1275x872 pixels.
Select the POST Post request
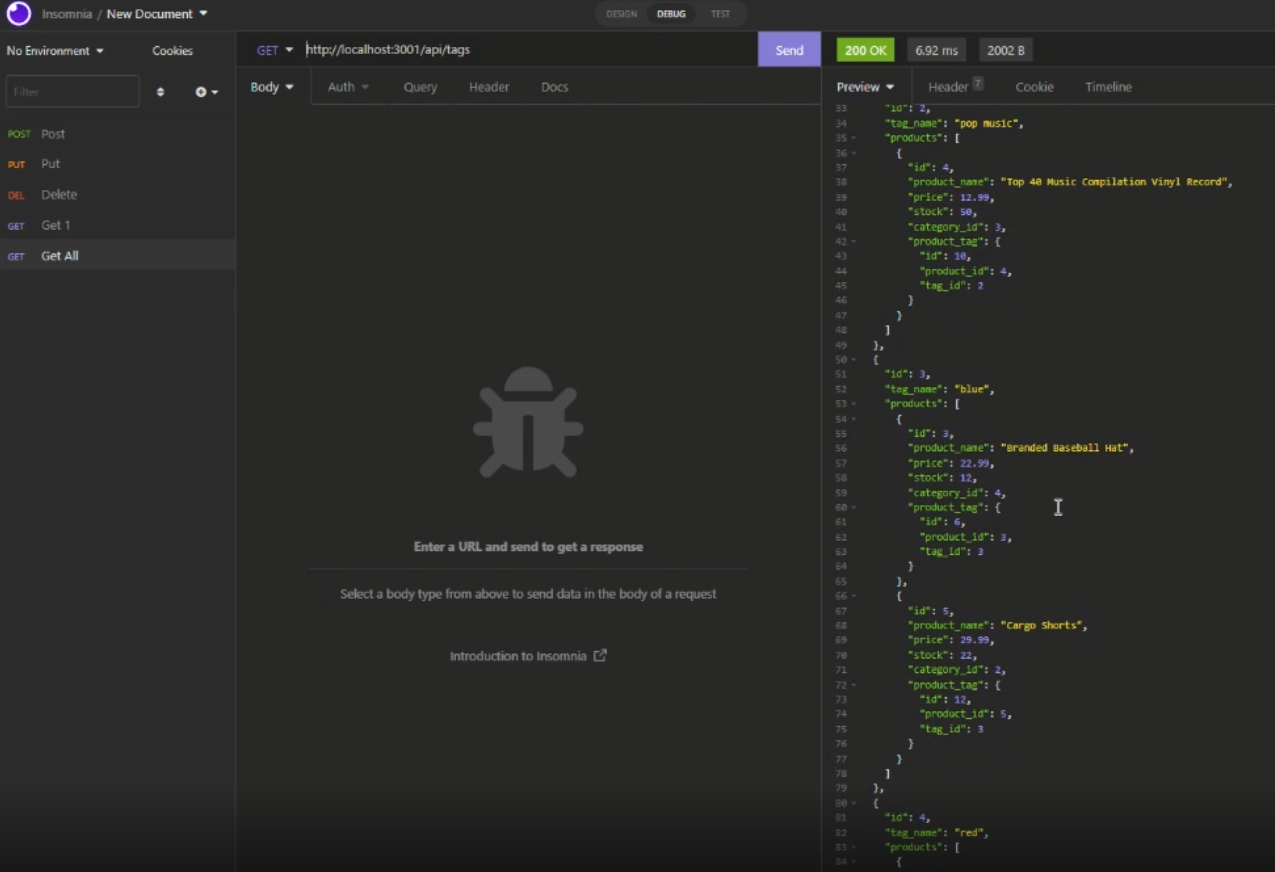tap(52, 134)
